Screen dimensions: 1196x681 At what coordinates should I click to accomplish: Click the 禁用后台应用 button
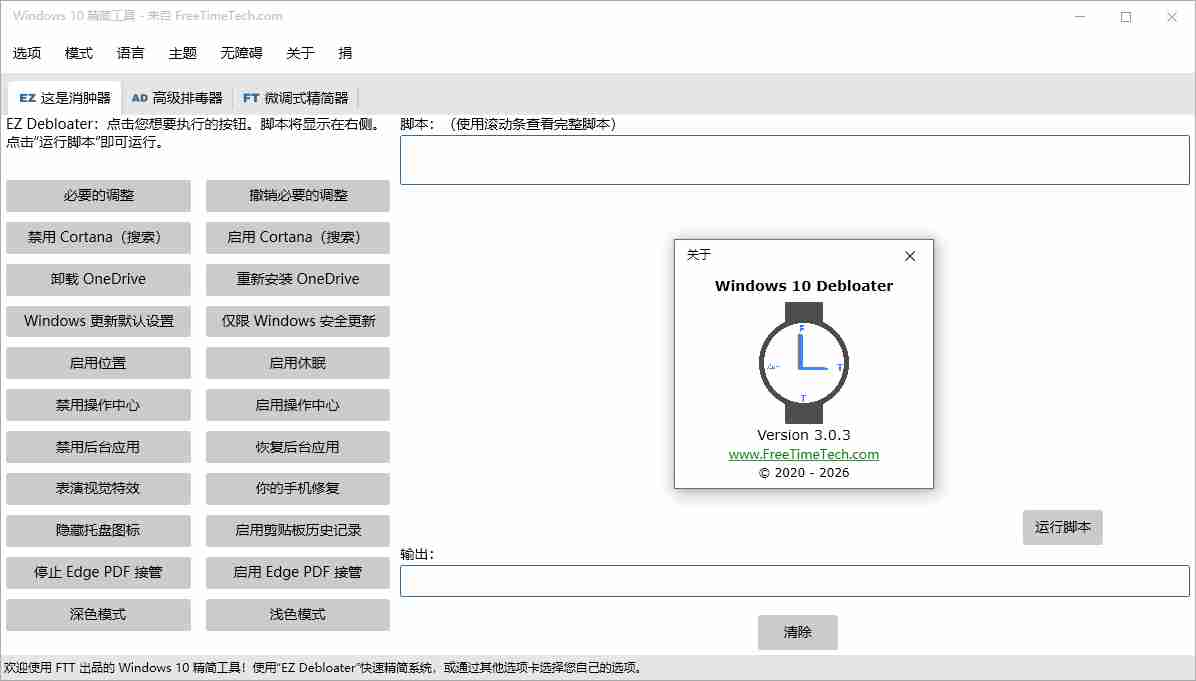click(98, 447)
